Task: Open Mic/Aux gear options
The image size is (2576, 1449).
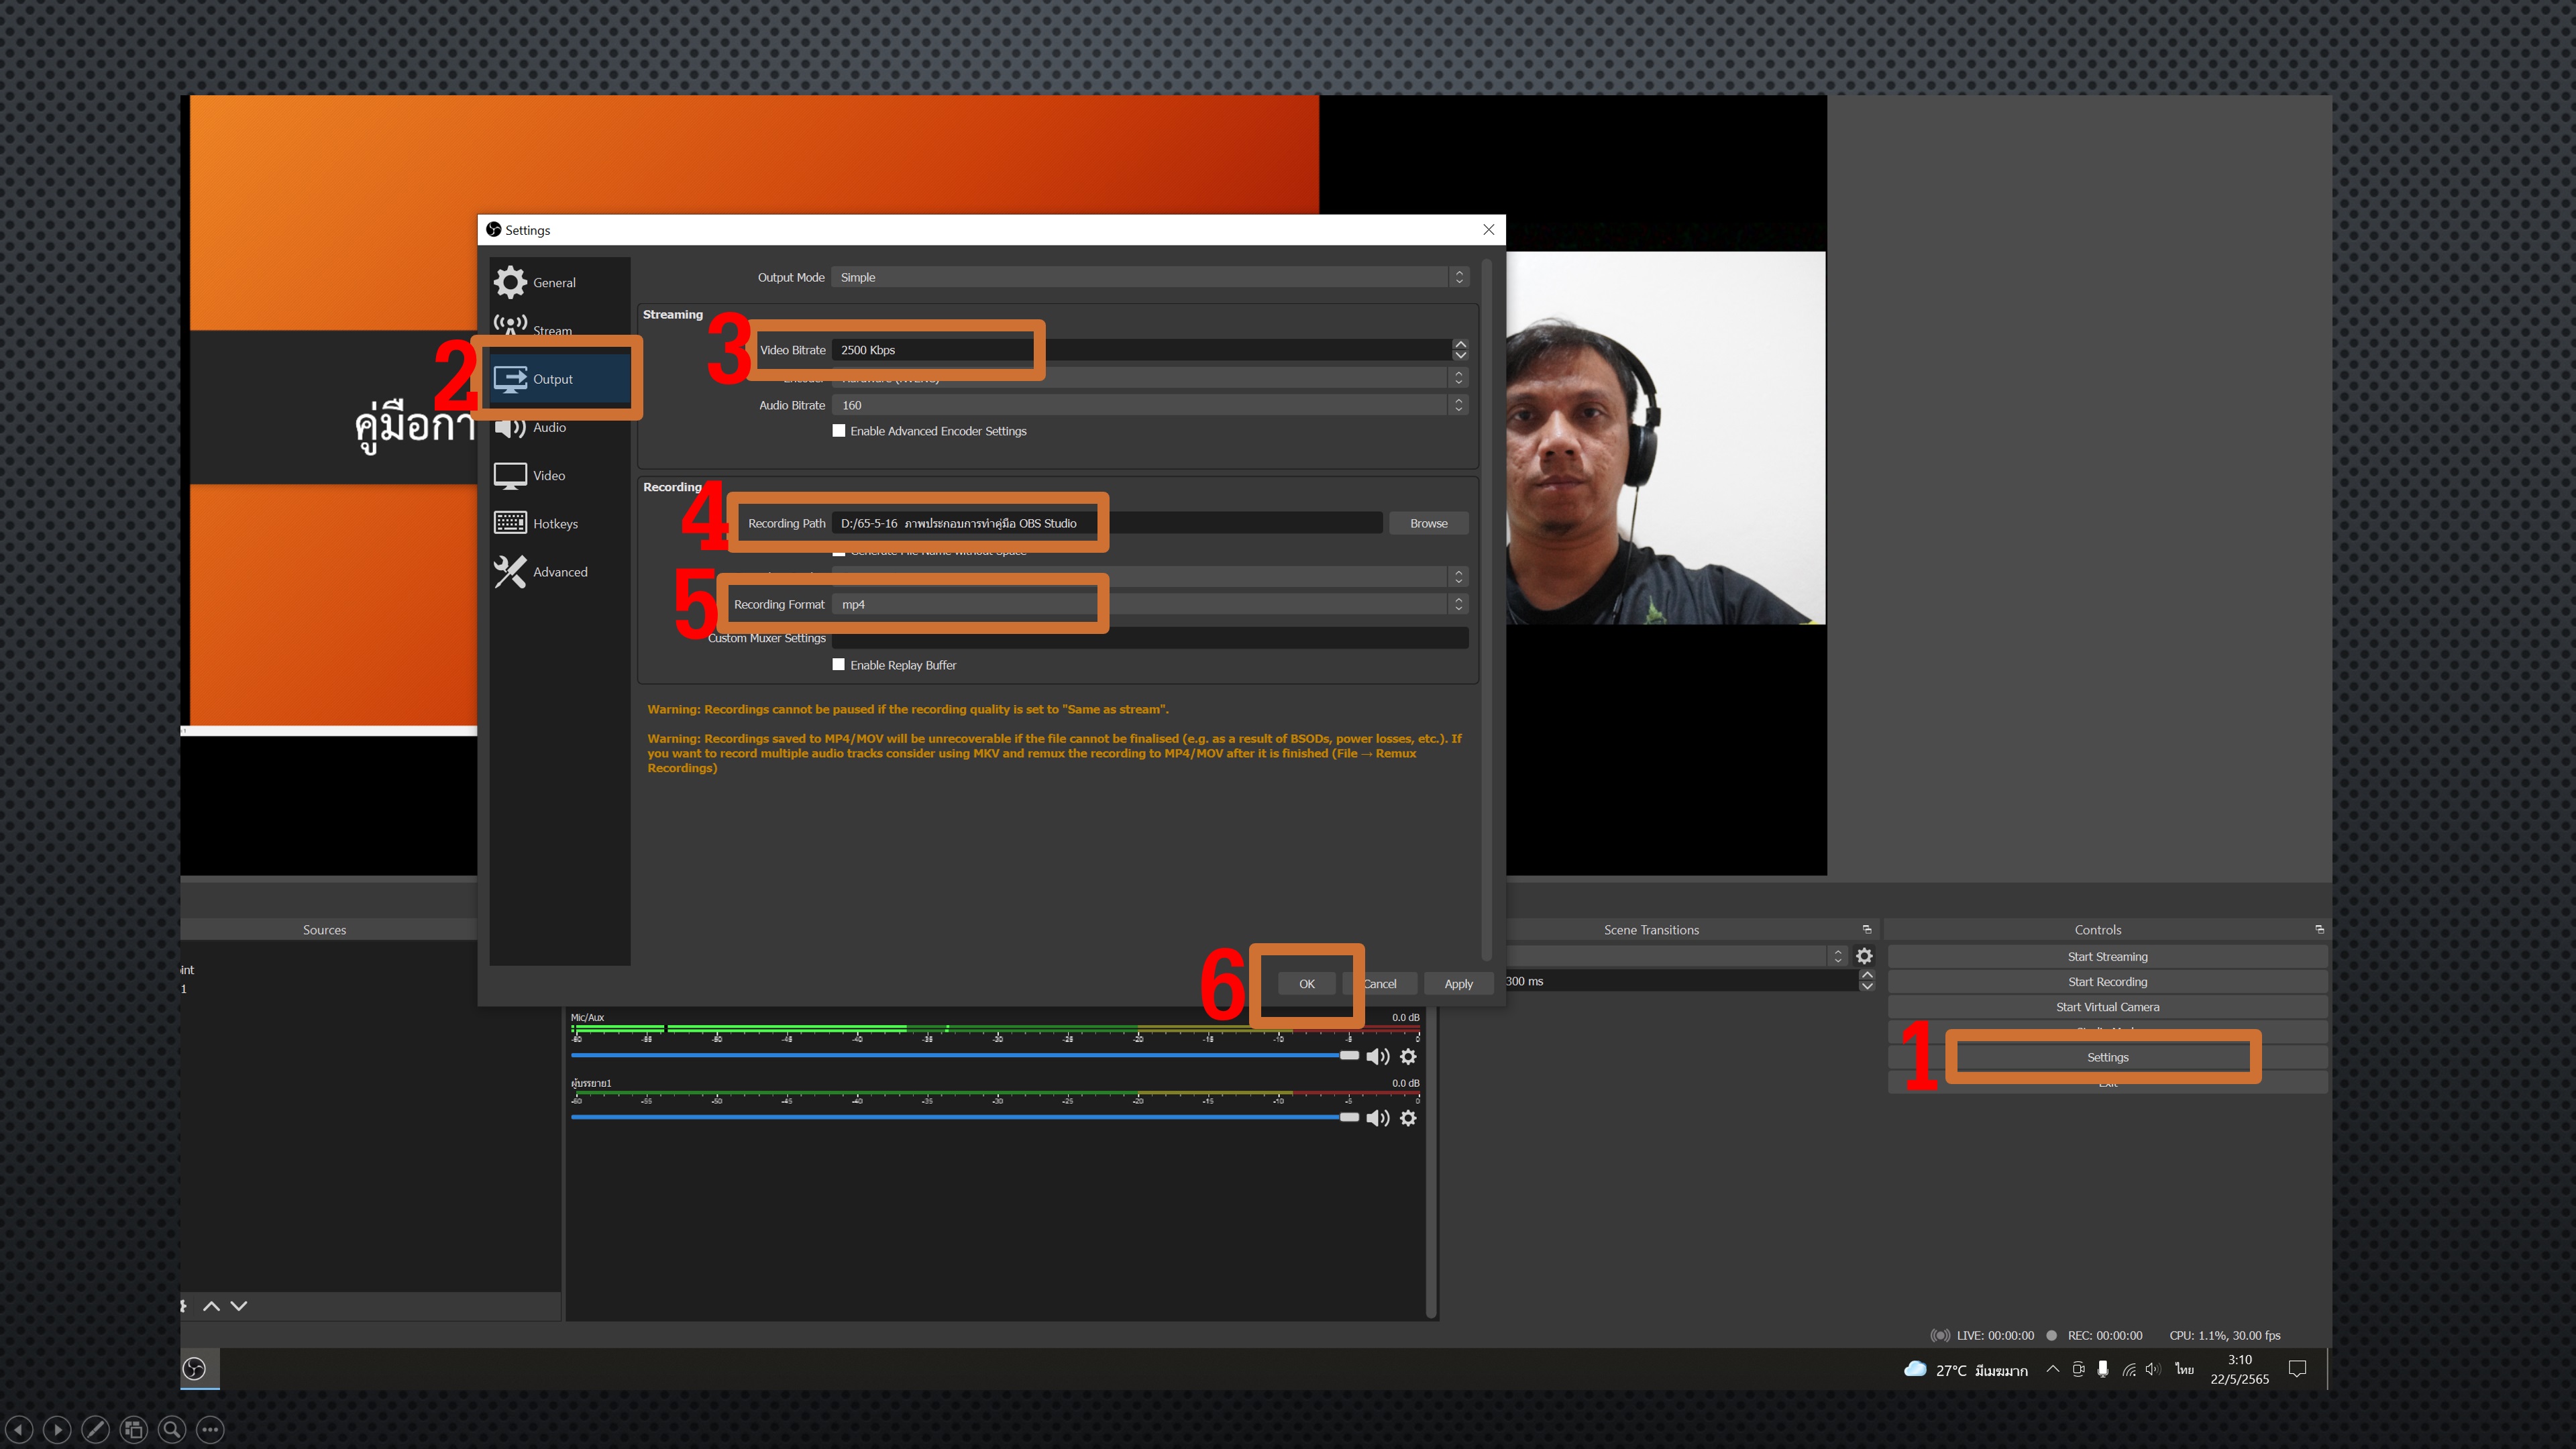Action: (x=1408, y=1057)
